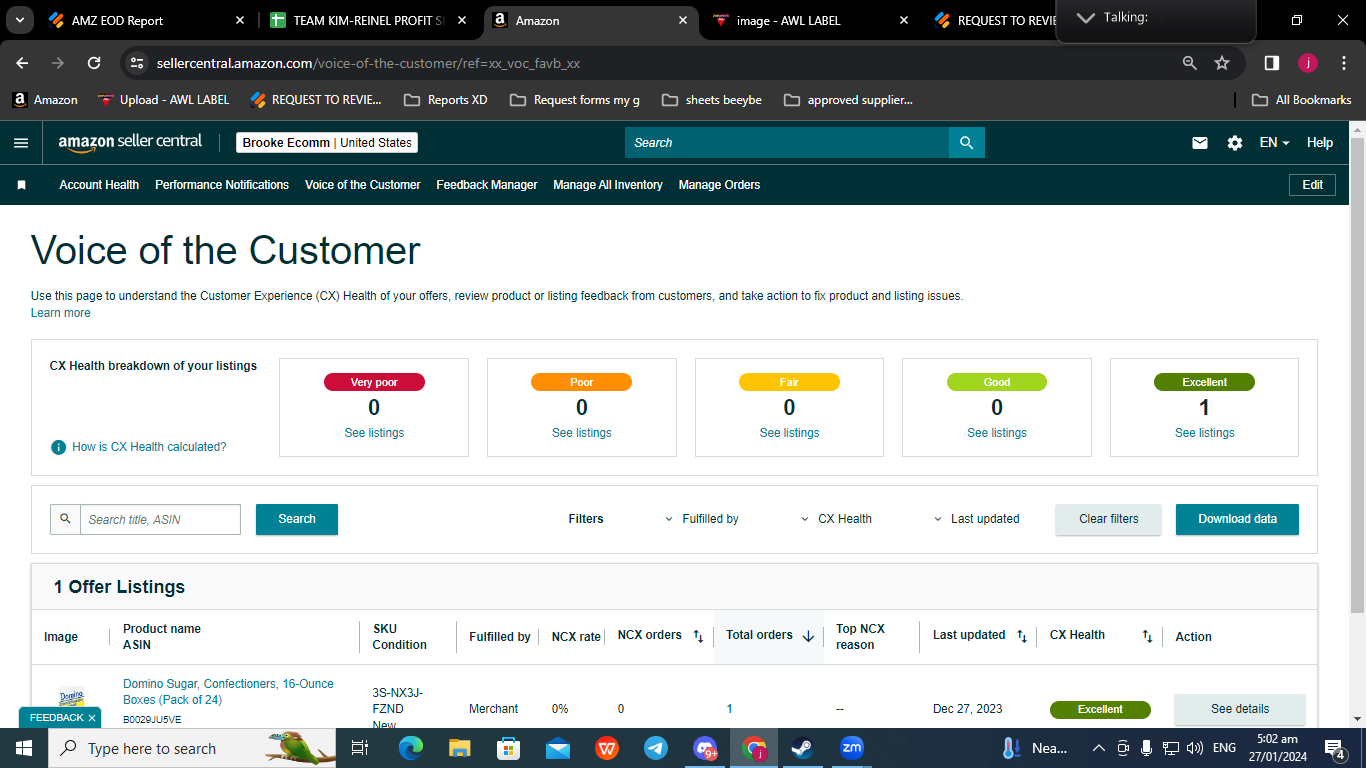The image size is (1366, 768).
Task: Open File Explorer from the taskbar
Action: [460, 748]
